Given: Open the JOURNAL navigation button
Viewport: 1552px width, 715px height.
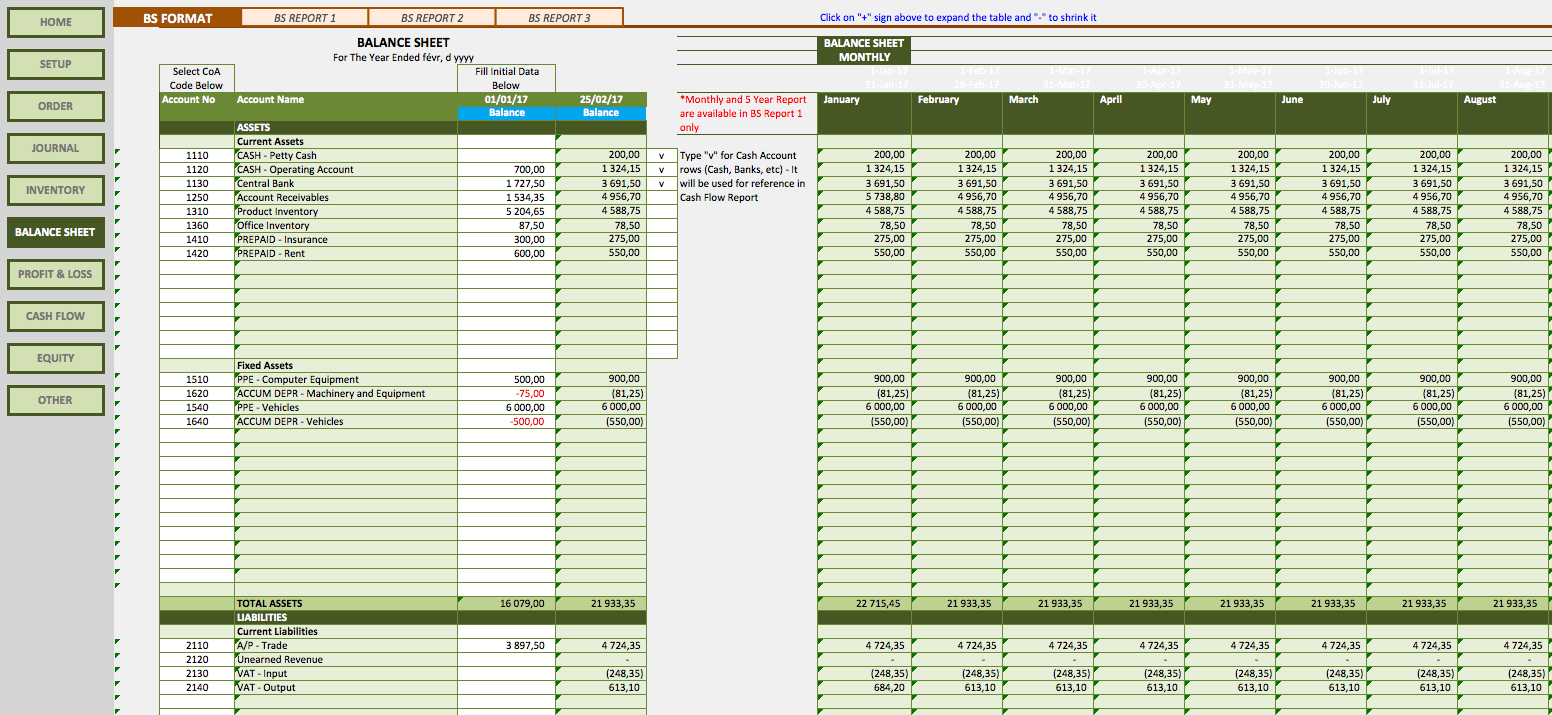Looking at the screenshot, I should (56, 148).
